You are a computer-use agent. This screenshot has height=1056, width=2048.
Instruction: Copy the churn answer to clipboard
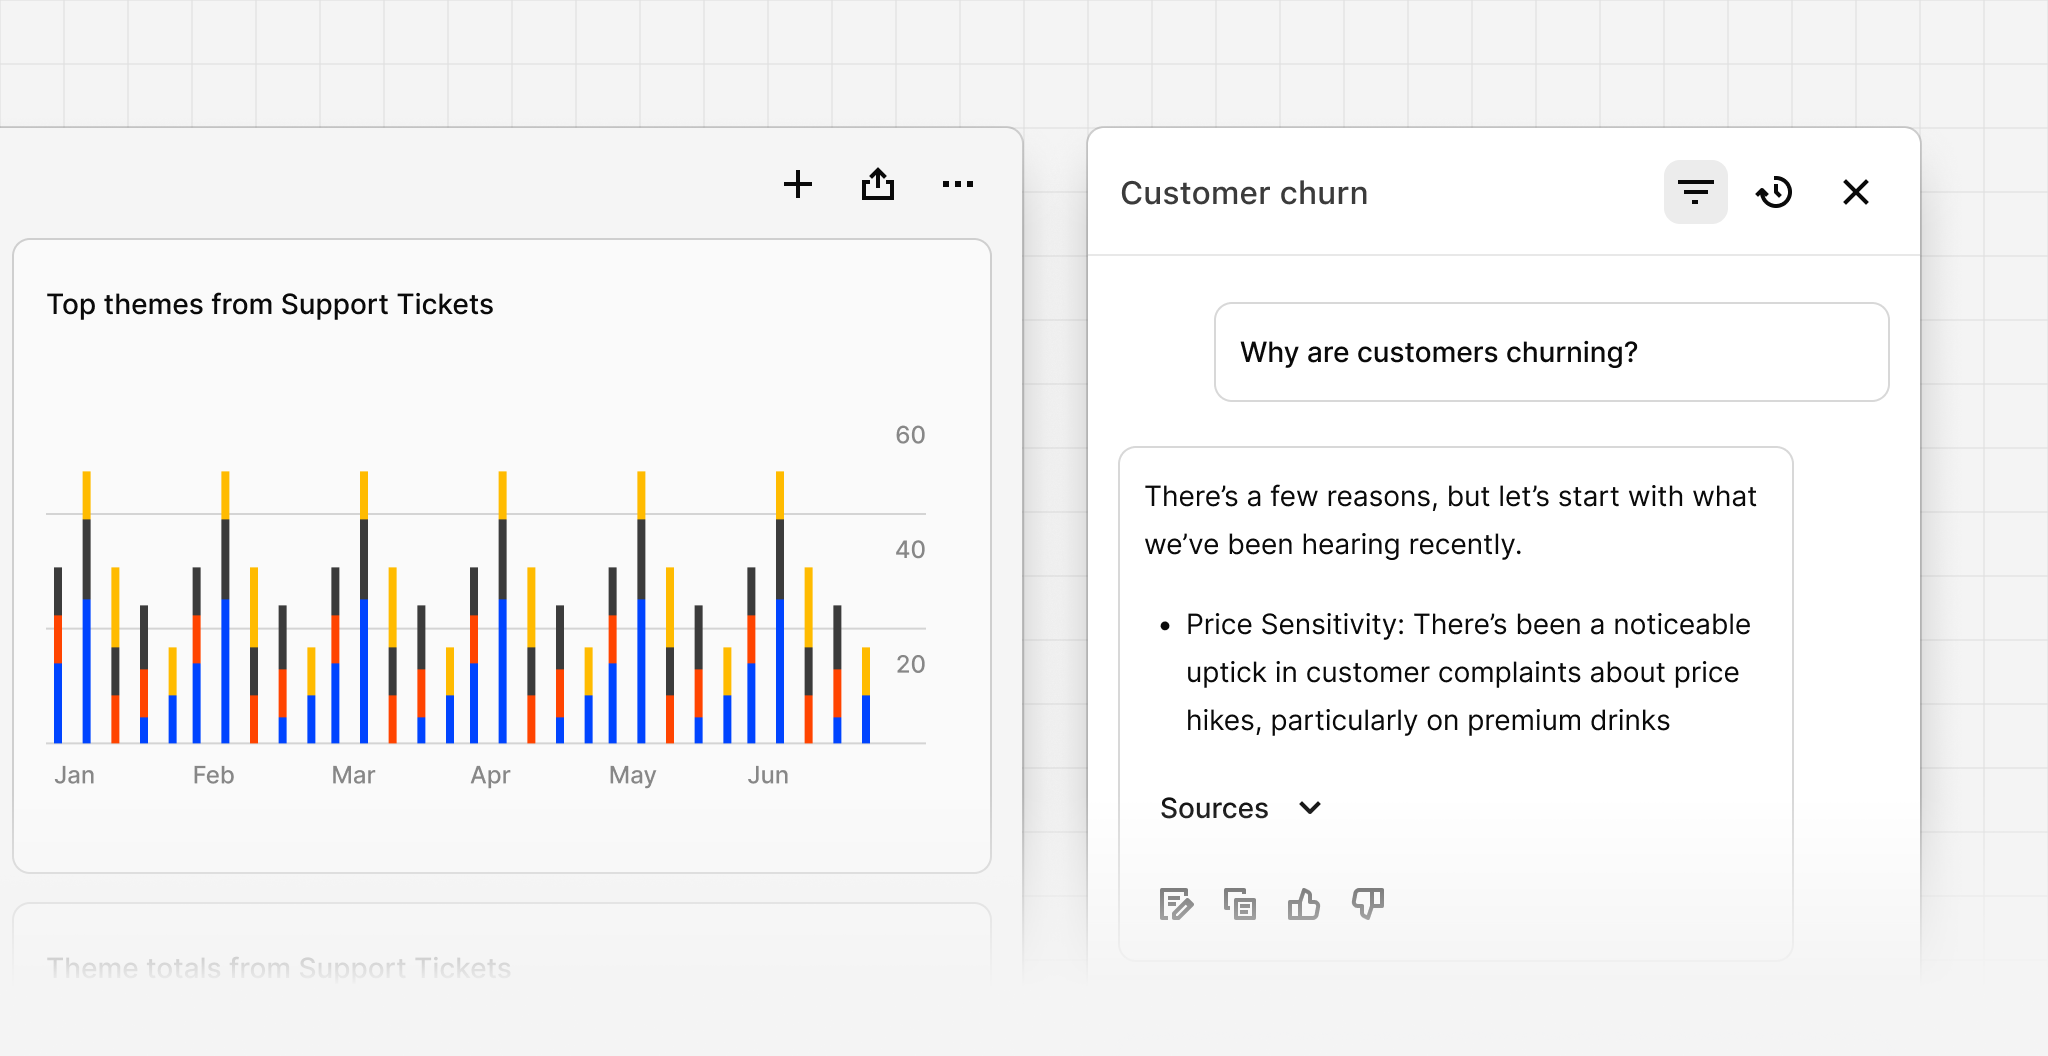(x=1240, y=903)
